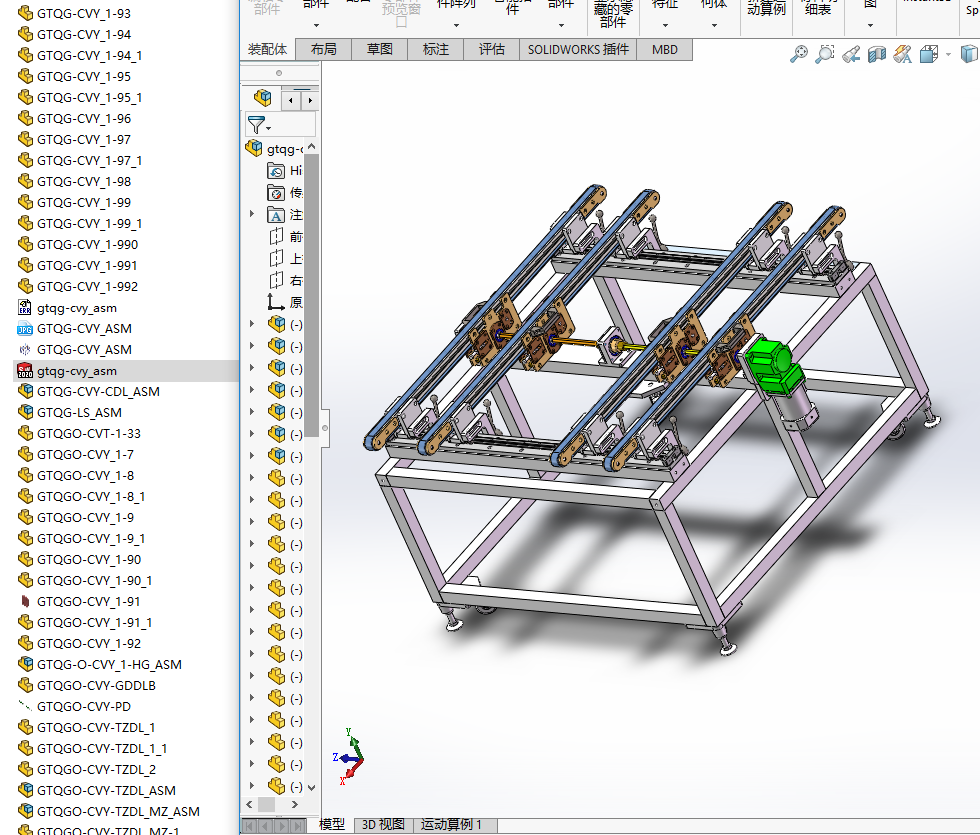
Task: Select the Sensors (传) folder icon
Action: 276,192
